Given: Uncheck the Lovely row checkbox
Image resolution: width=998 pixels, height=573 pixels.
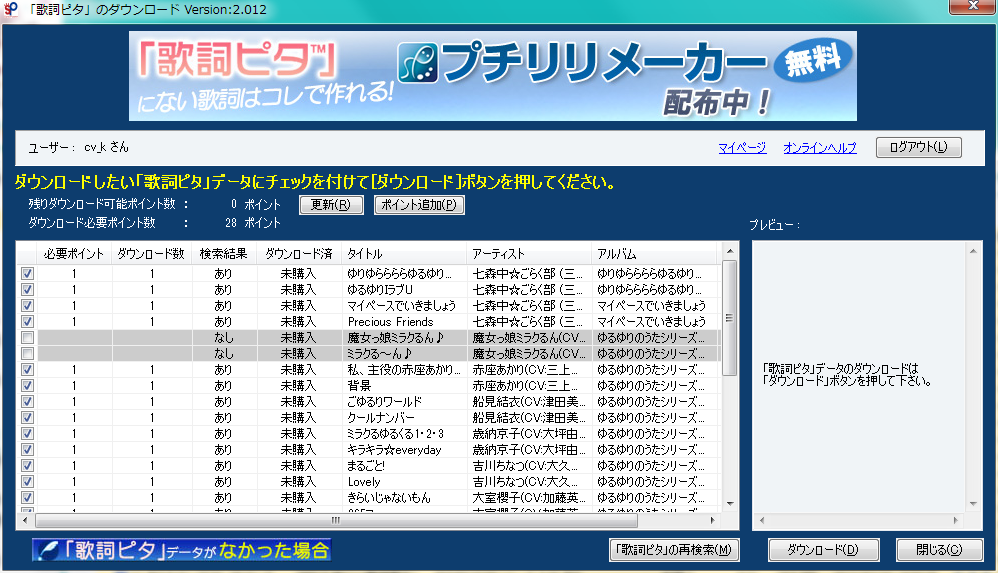Looking at the screenshot, I should pyautogui.click(x=27, y=482).
